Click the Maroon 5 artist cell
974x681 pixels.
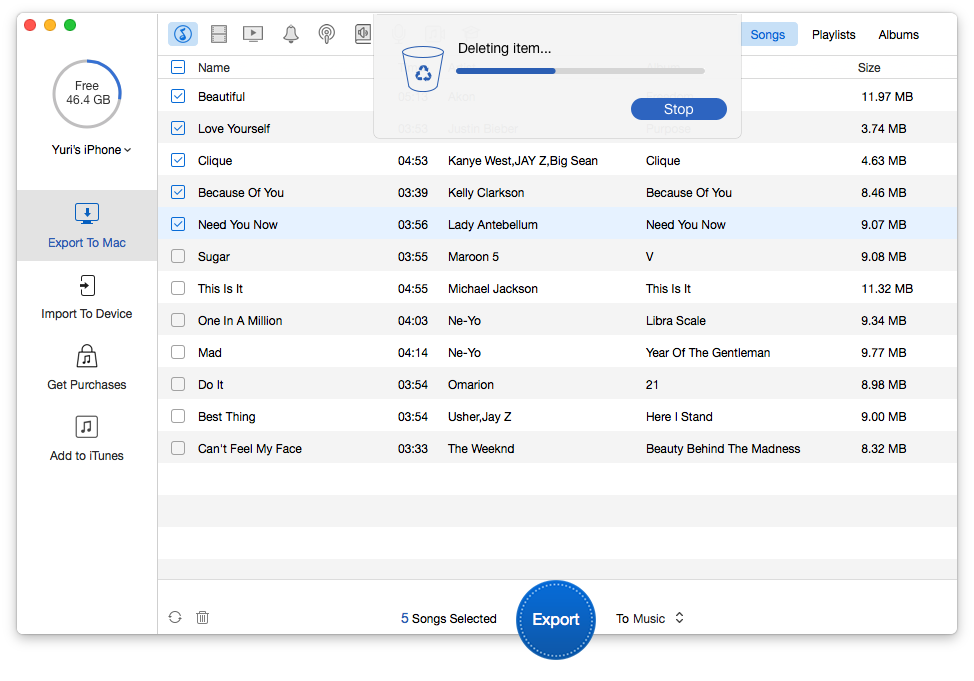click(x=473, y=257)
